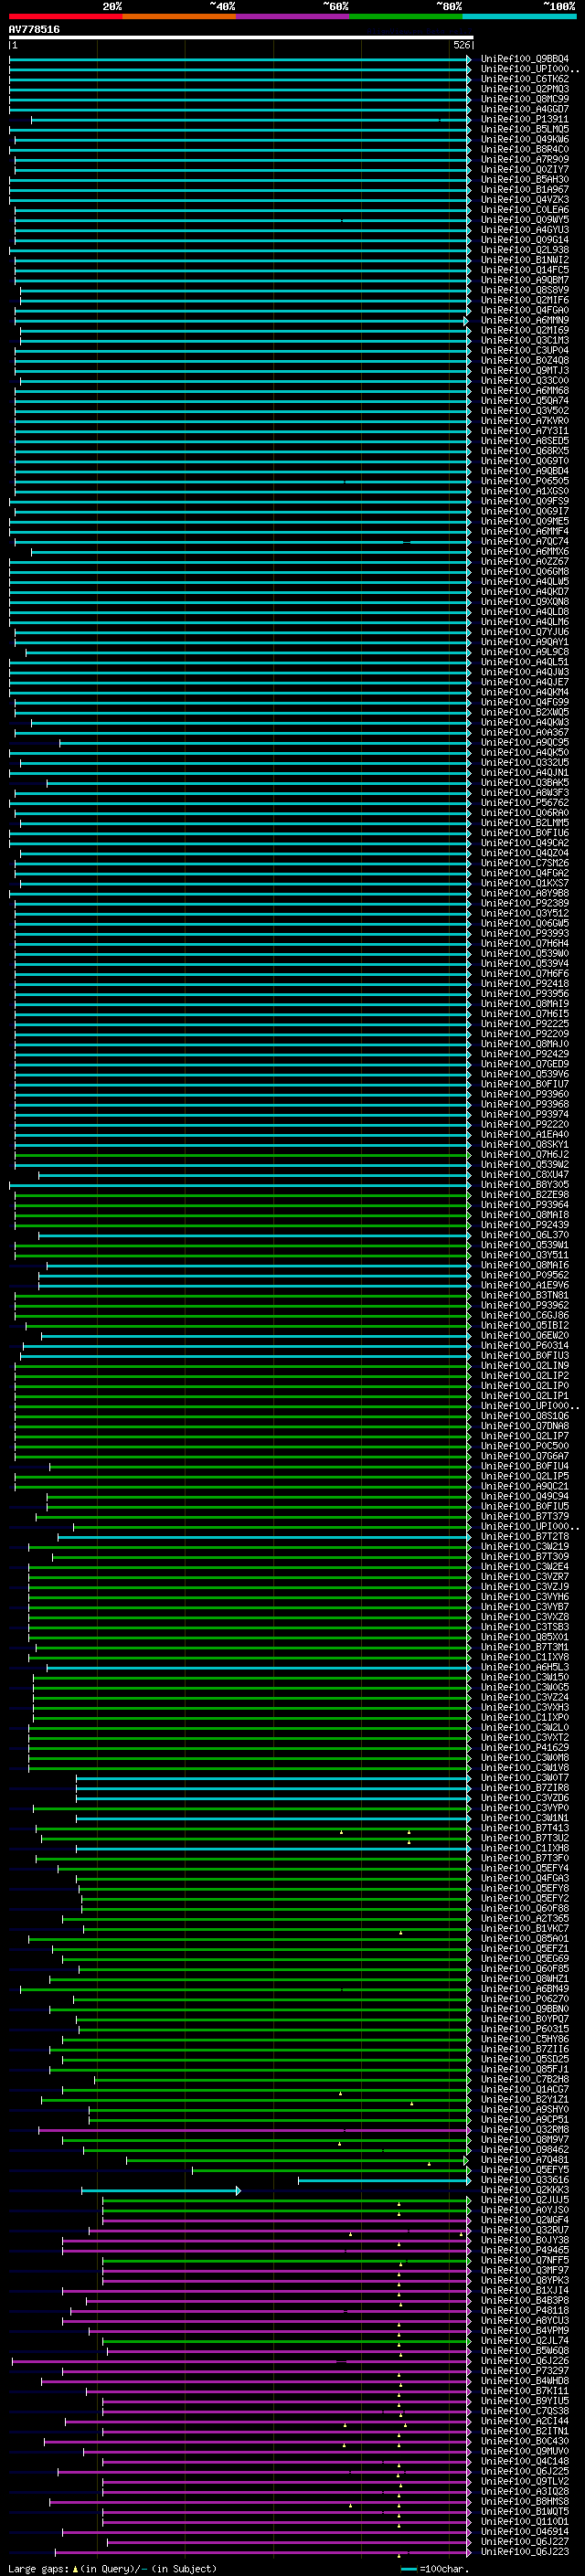585x2576 pixels.
Task: Click the UniRef100_P92389 label
Action: tap(525, 903)
